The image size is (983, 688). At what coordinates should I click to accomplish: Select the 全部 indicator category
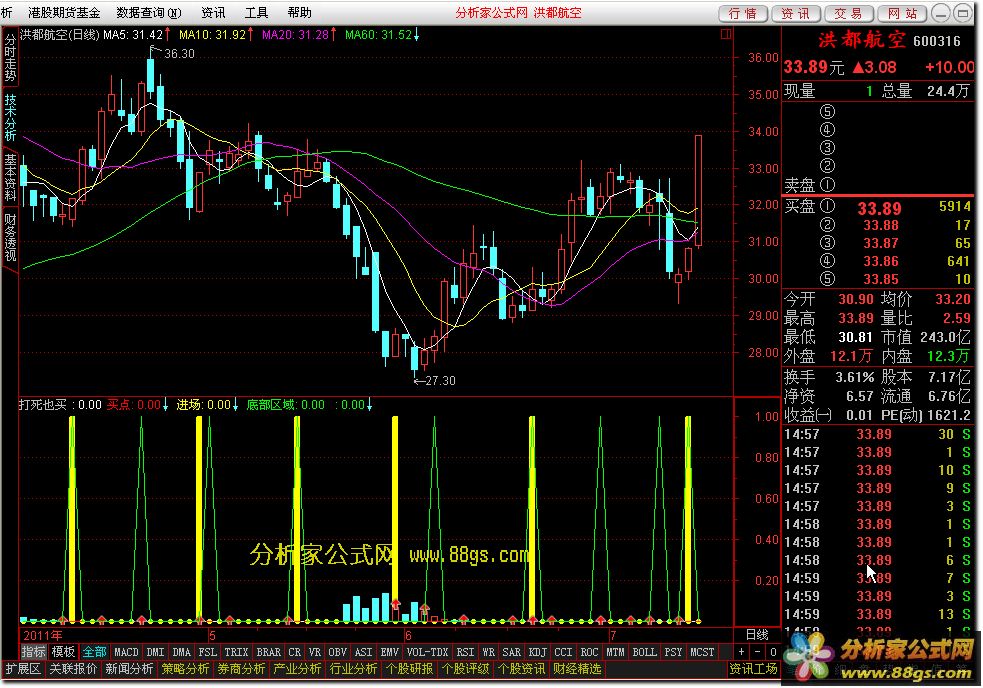tap(94, 652)
